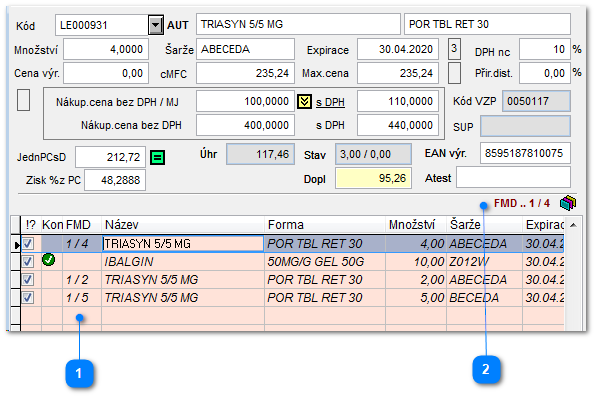
Task: Click the Kon column header
Action: click(x=52, y=225)
